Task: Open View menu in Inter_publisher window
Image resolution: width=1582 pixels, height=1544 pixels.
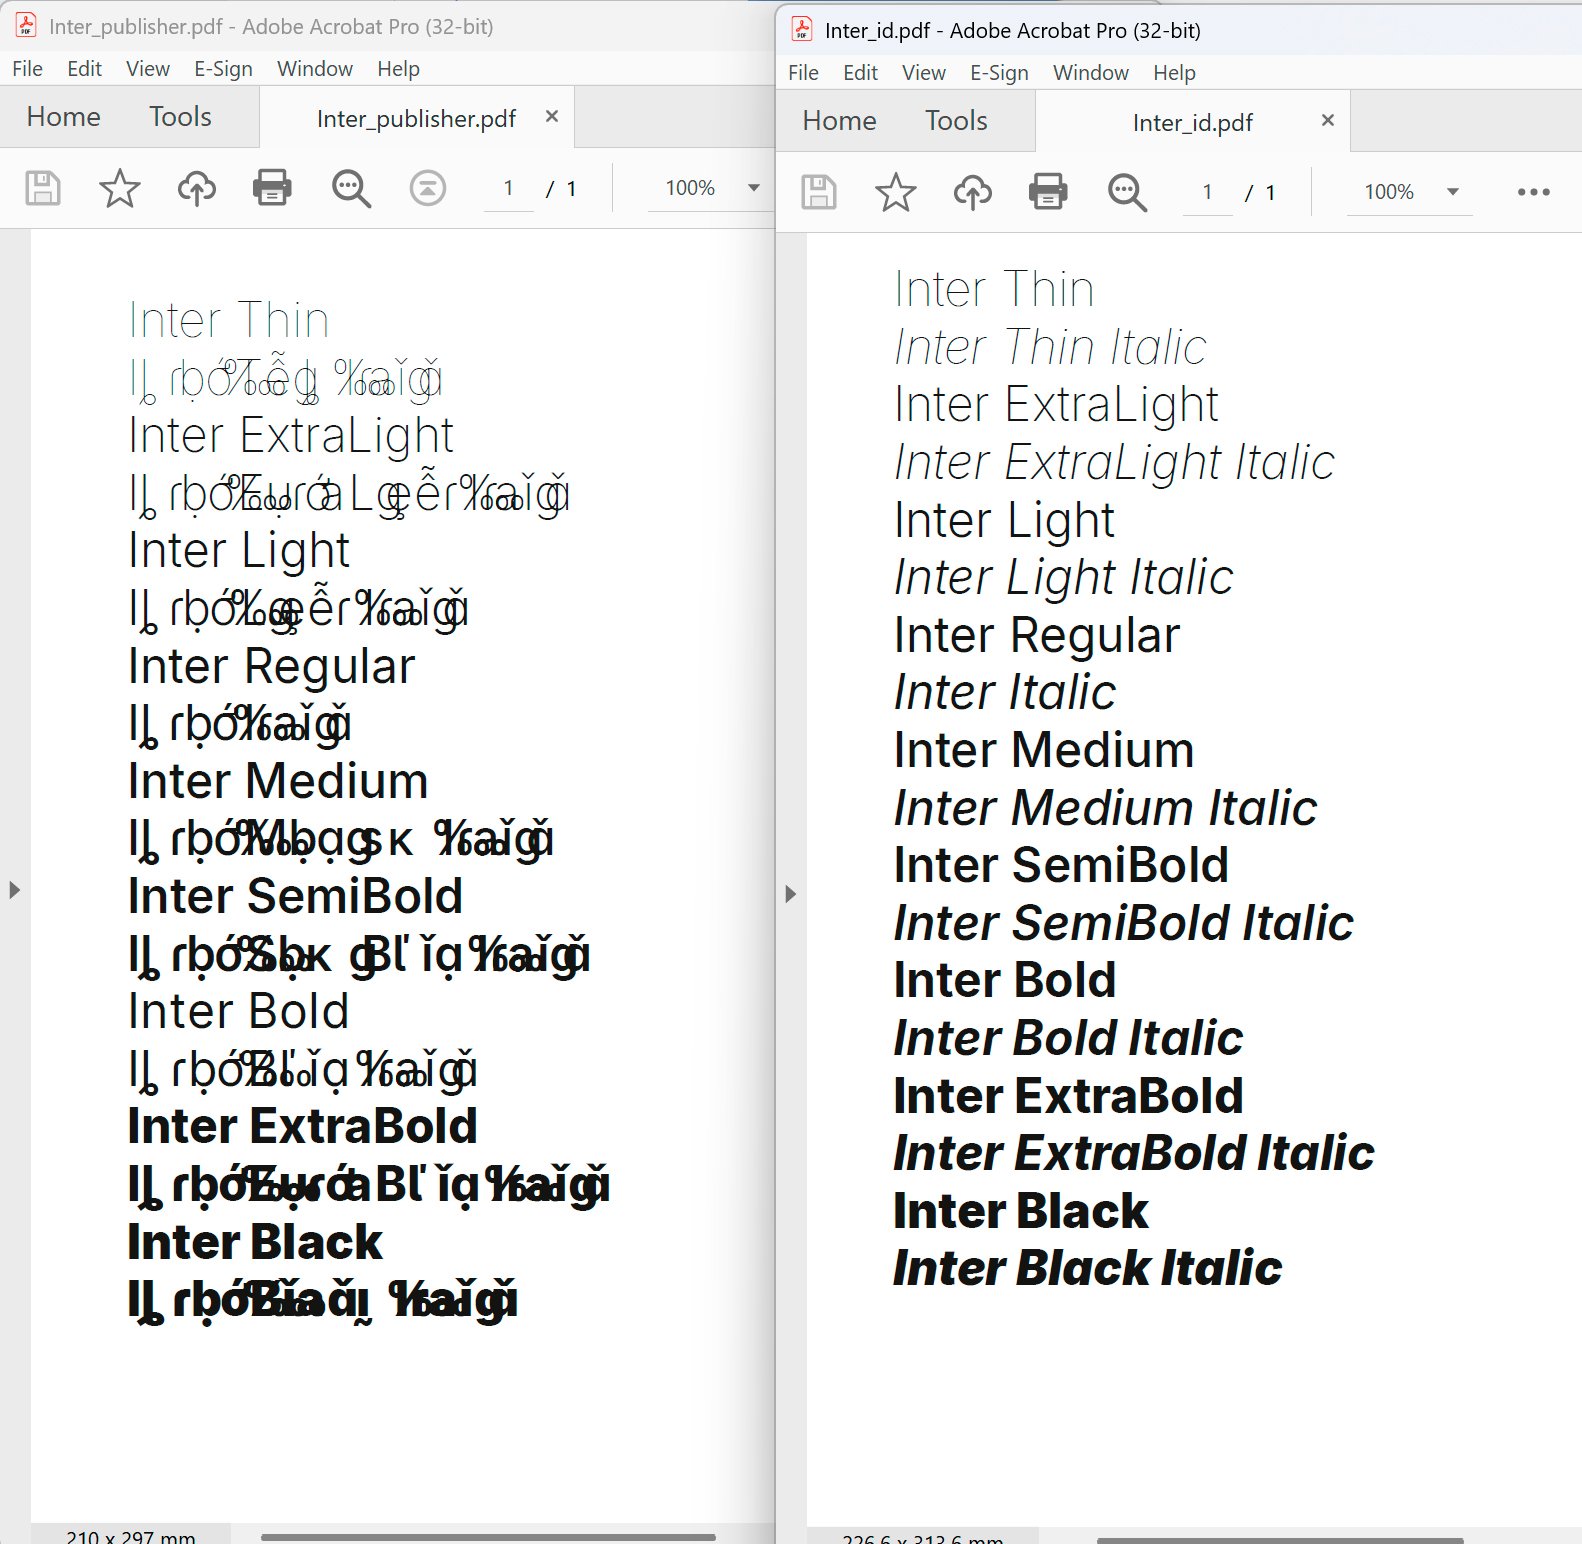Action: (148, 69)
